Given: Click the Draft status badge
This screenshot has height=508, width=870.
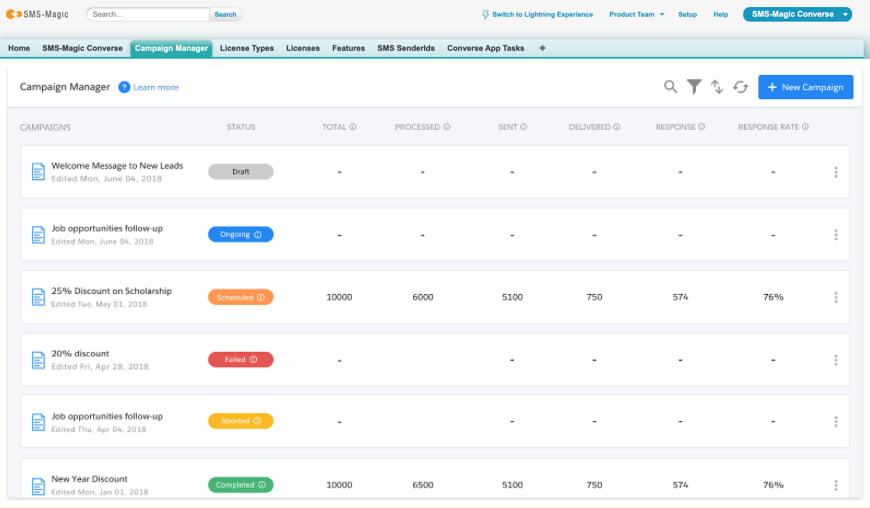Looking at the screenshot, I should [x=241, y=172].
